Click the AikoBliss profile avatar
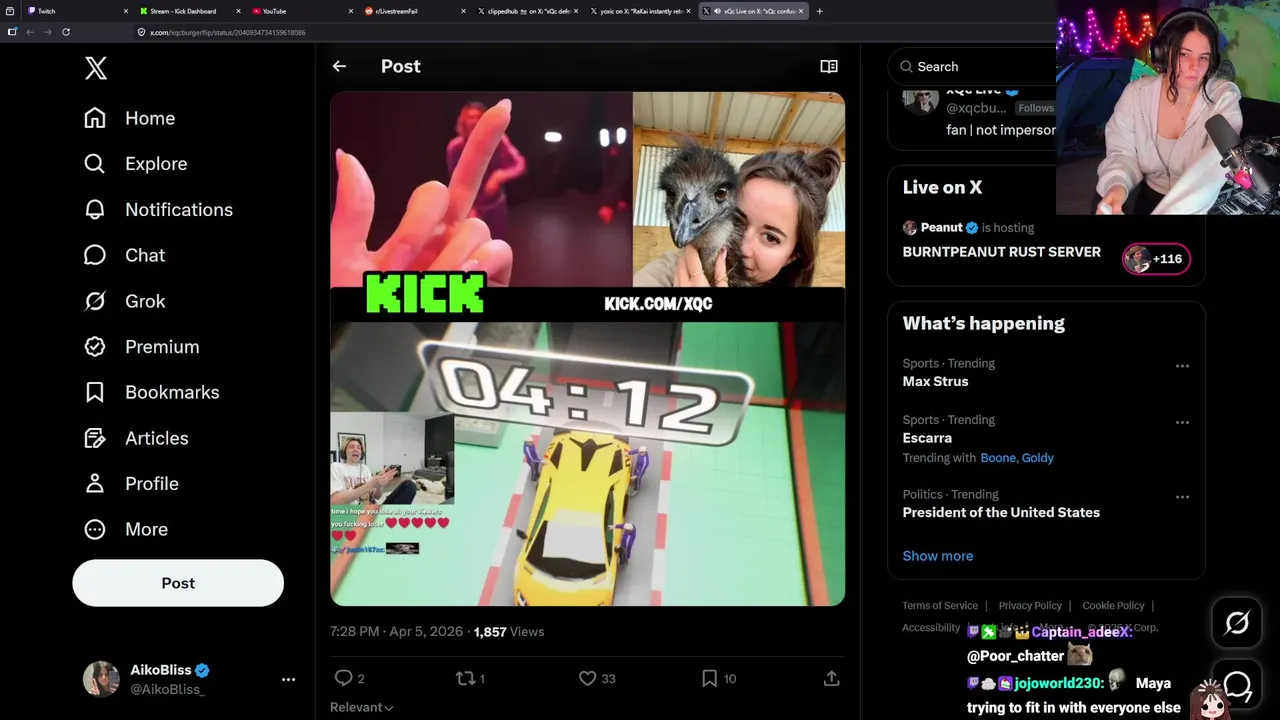Screen dimensions: 1280x720 pyautogui.click(x=101, y=679)
